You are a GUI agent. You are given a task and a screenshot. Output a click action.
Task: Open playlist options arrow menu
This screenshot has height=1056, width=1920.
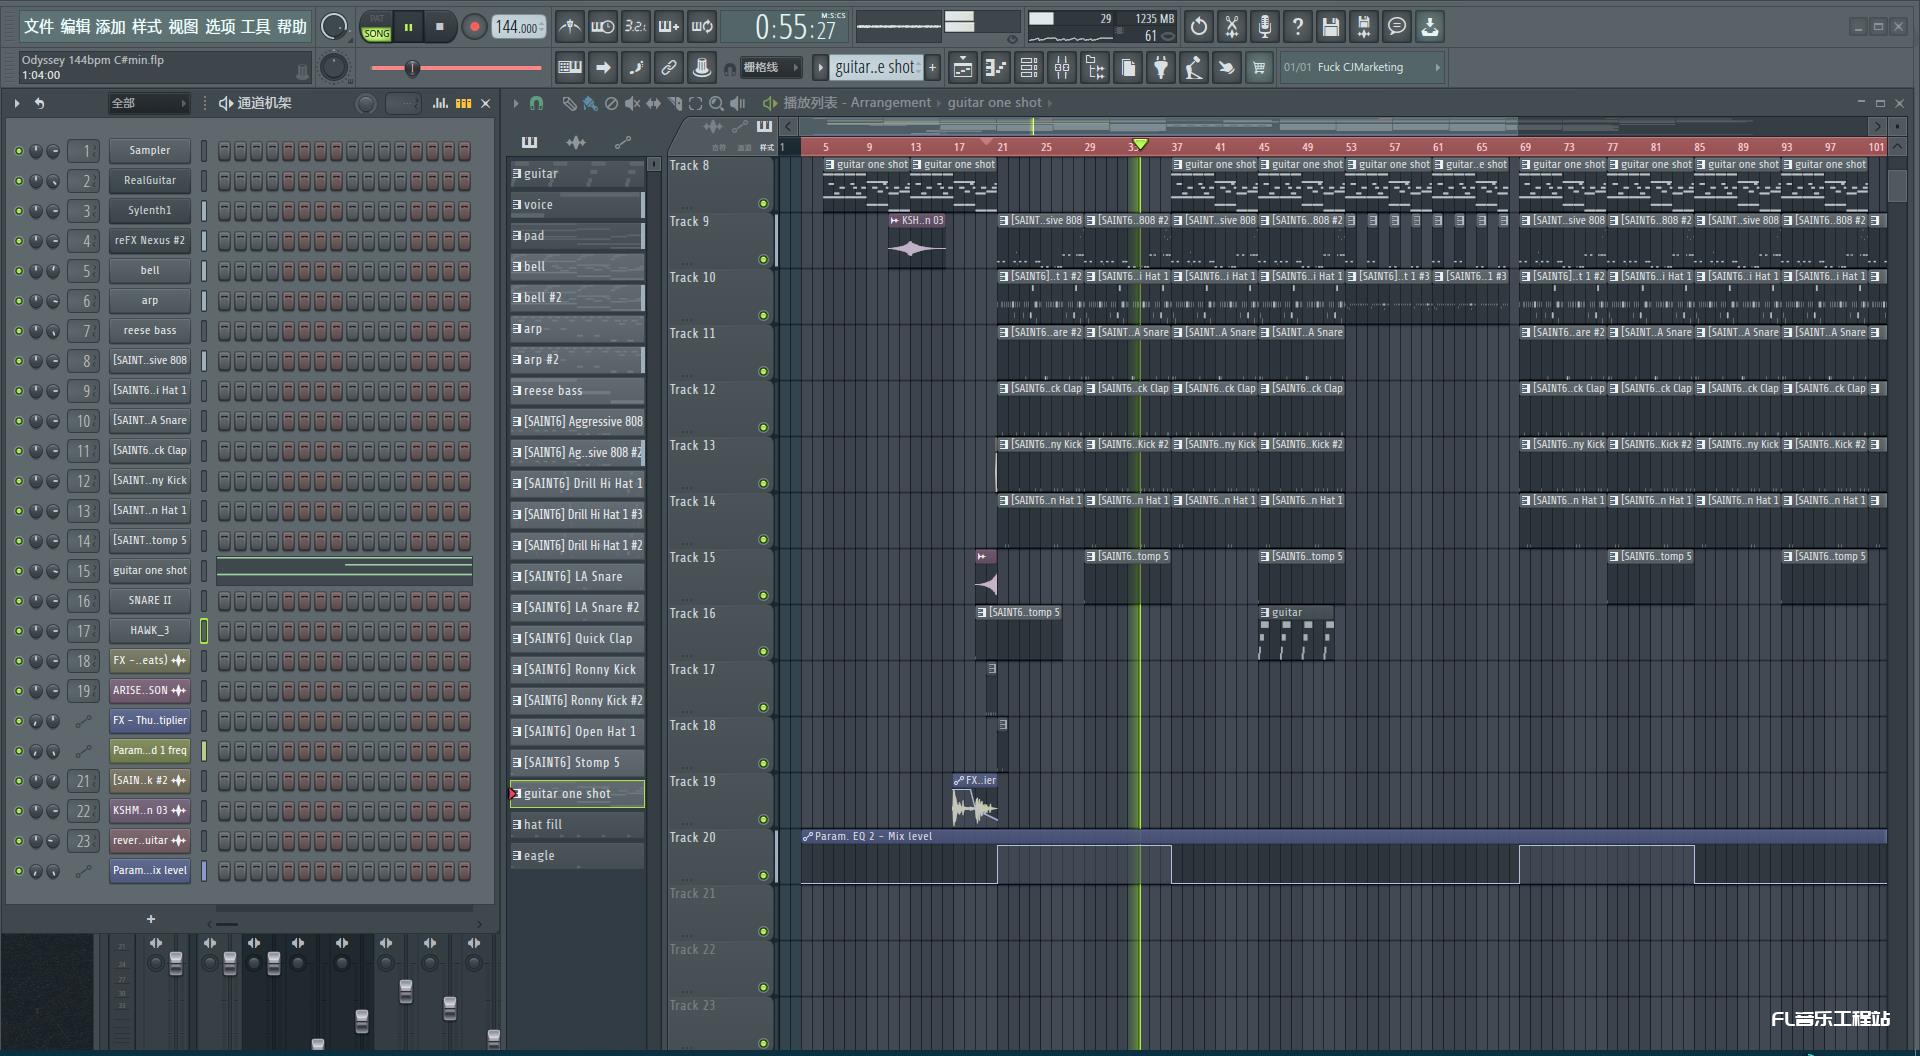[516, 103]
